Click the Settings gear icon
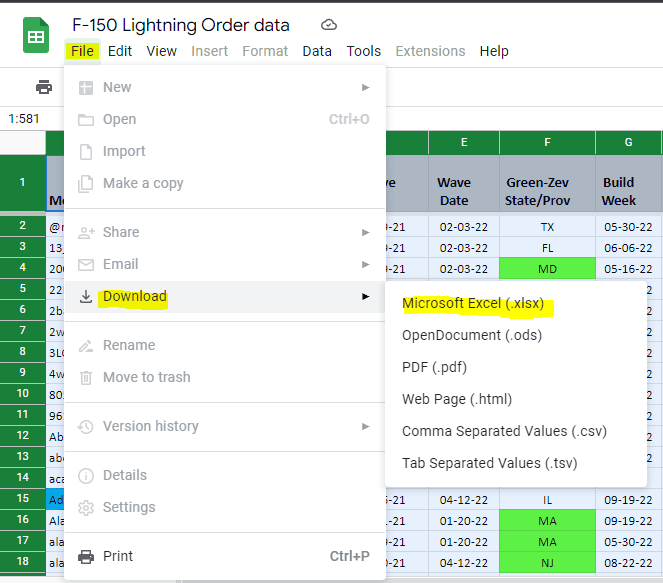663x583 pixels. pos(86,507)
